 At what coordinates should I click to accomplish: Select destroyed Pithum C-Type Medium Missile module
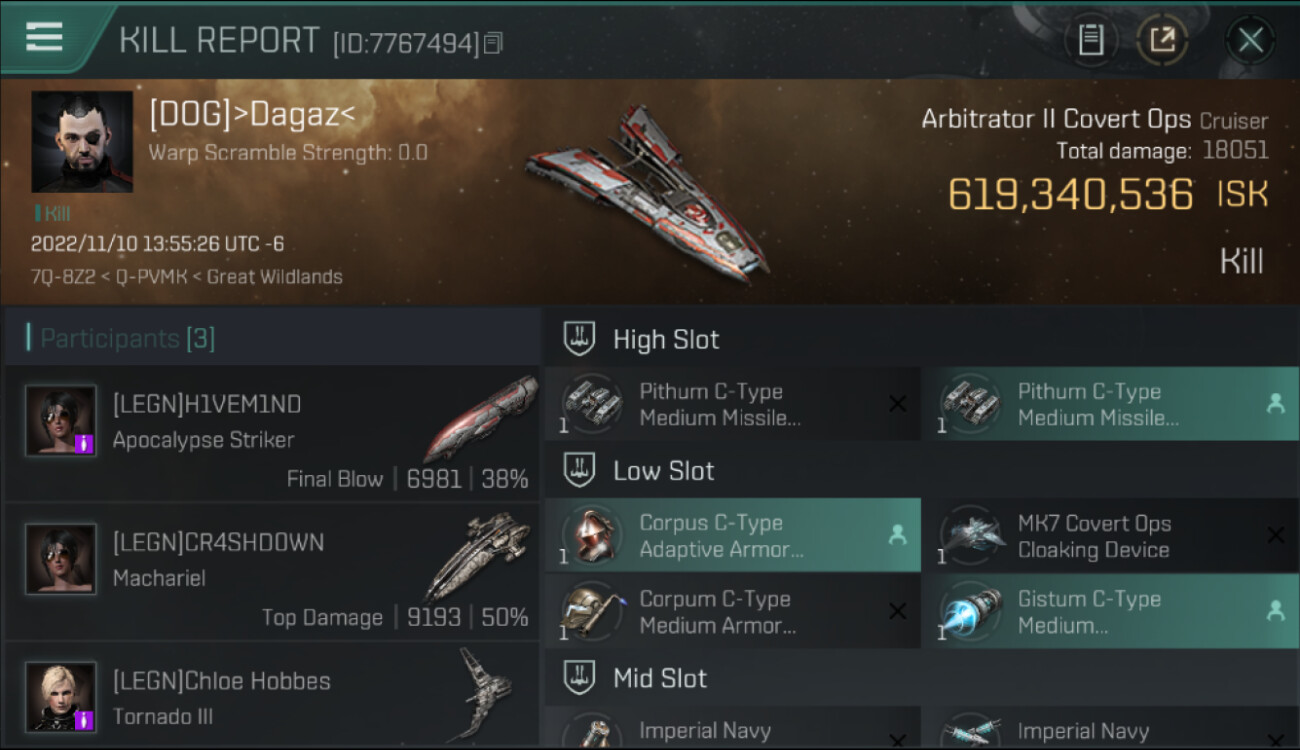click(x=733, y=404)
